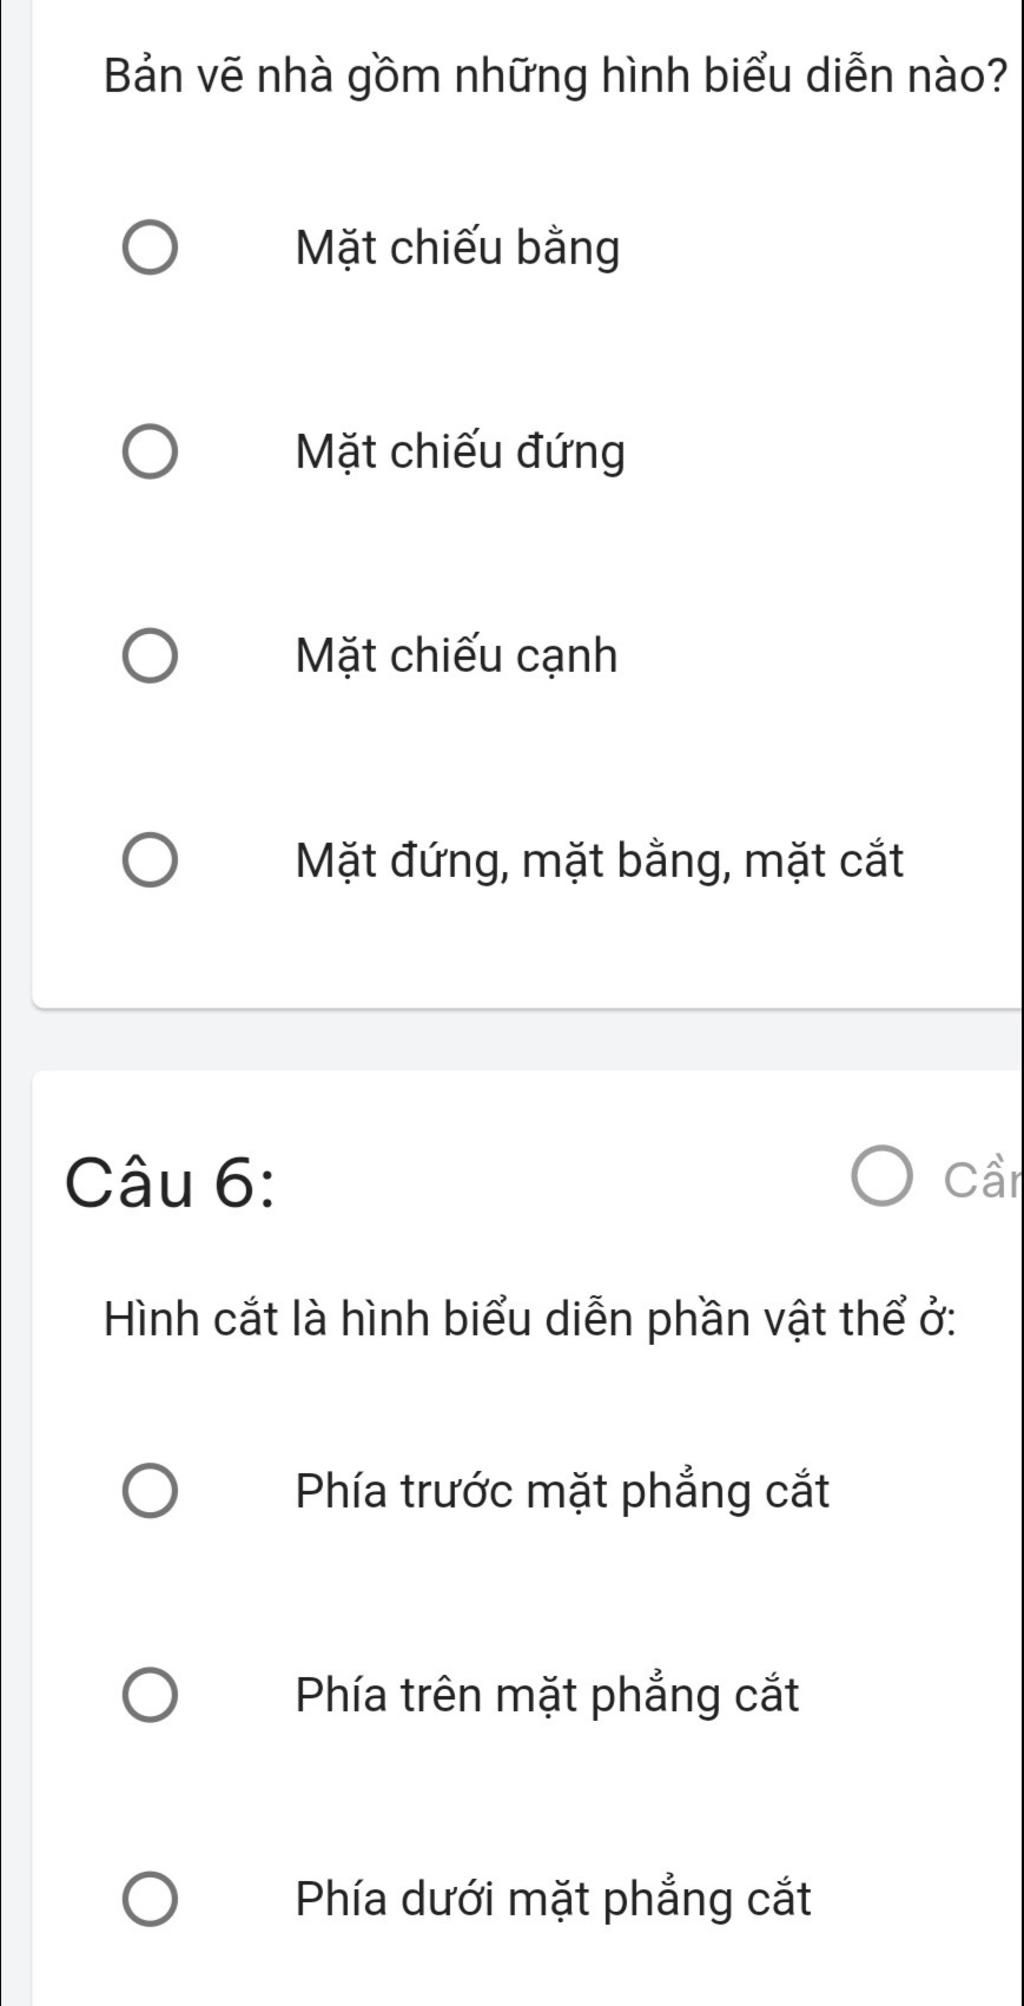Viewport: 1024px width, 2006px height.
Task: Click the "Mặt chiếu đứng" answer label
Action: click(x=460, y=452)
